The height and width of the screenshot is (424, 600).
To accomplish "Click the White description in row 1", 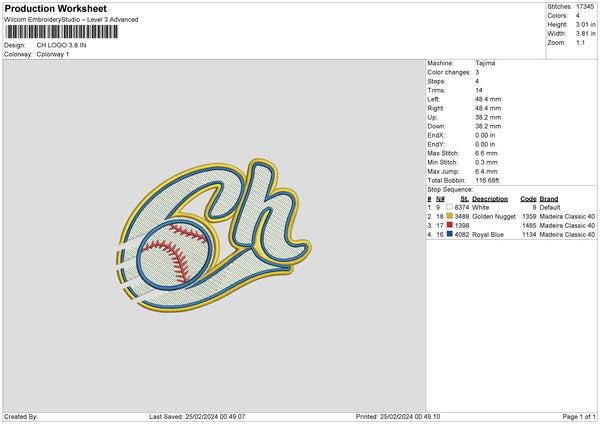I will coord(480,207).
